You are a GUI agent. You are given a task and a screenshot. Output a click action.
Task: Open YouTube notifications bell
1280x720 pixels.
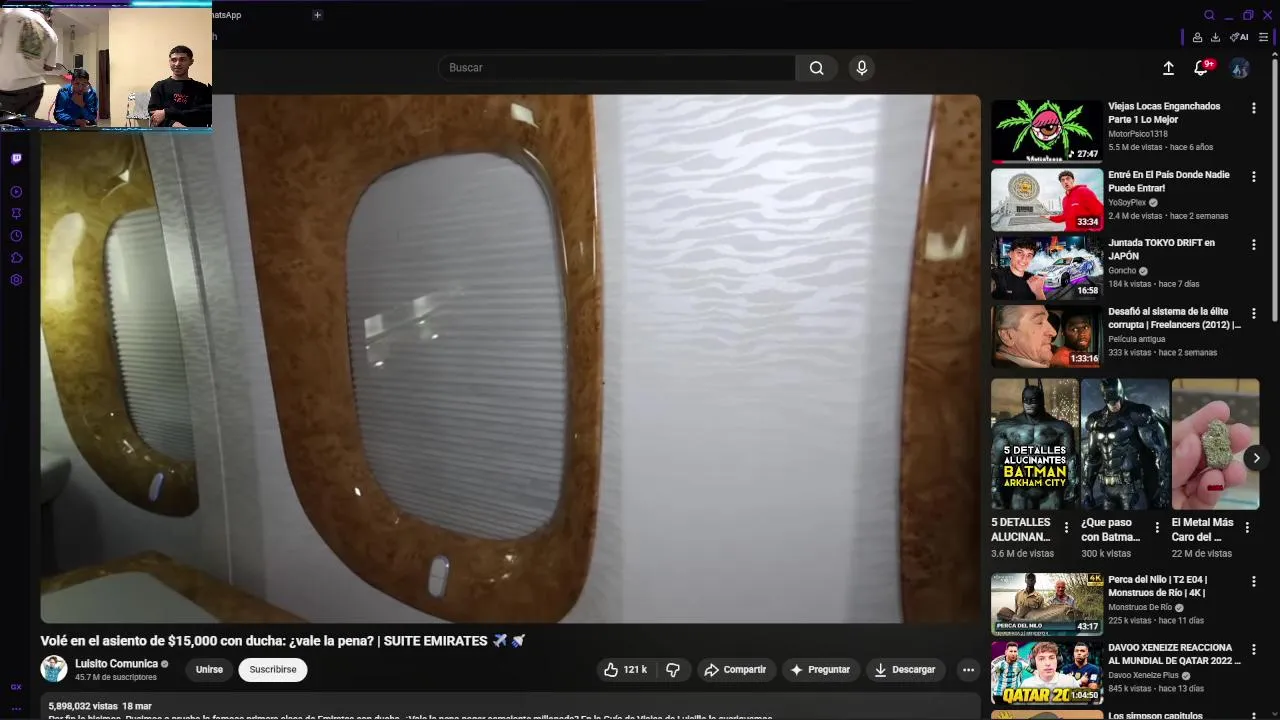(1201, 68)
